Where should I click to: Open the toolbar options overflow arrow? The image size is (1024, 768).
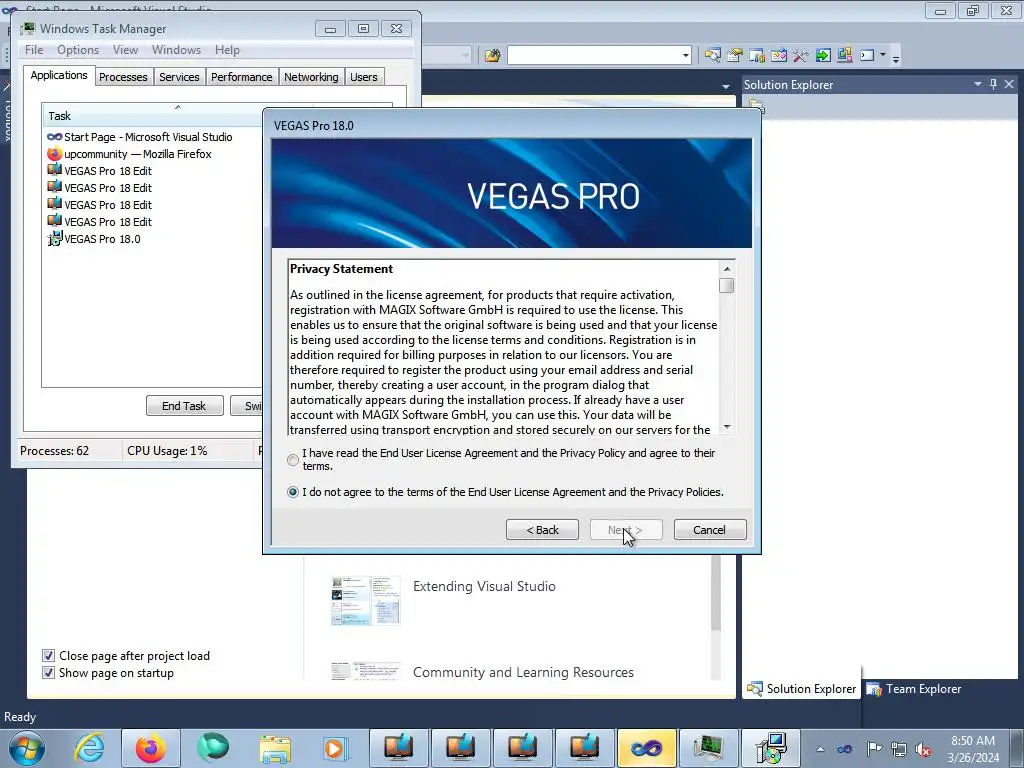tap(896, 58)
